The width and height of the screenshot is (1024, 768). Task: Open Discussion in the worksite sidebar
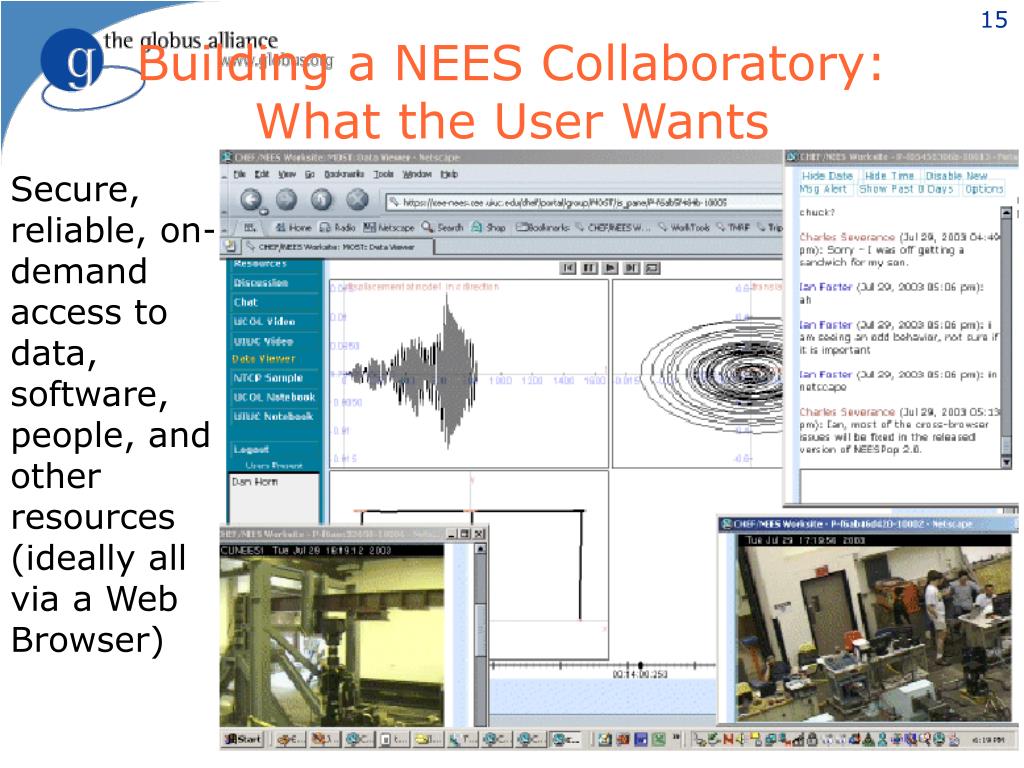[x=261, y=283]
